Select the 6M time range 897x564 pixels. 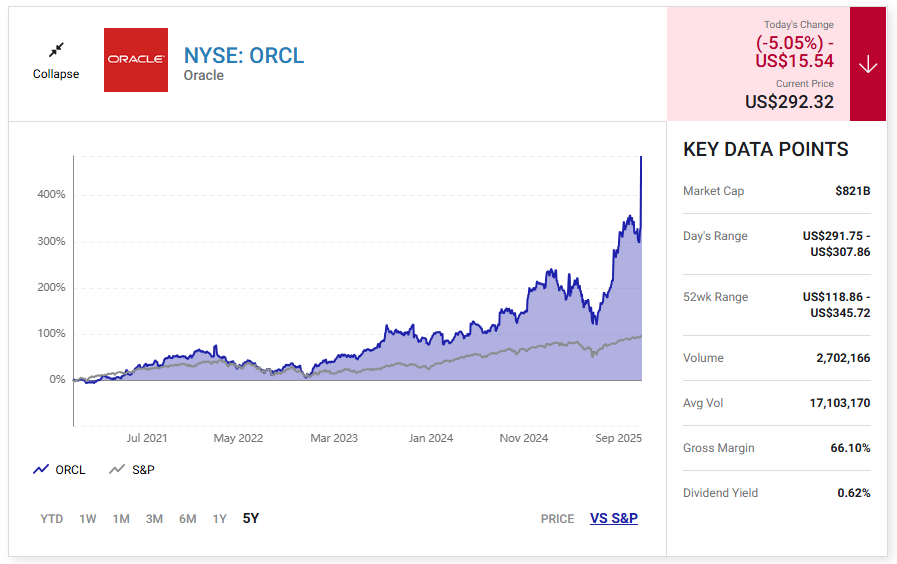(x=188, y=519)
